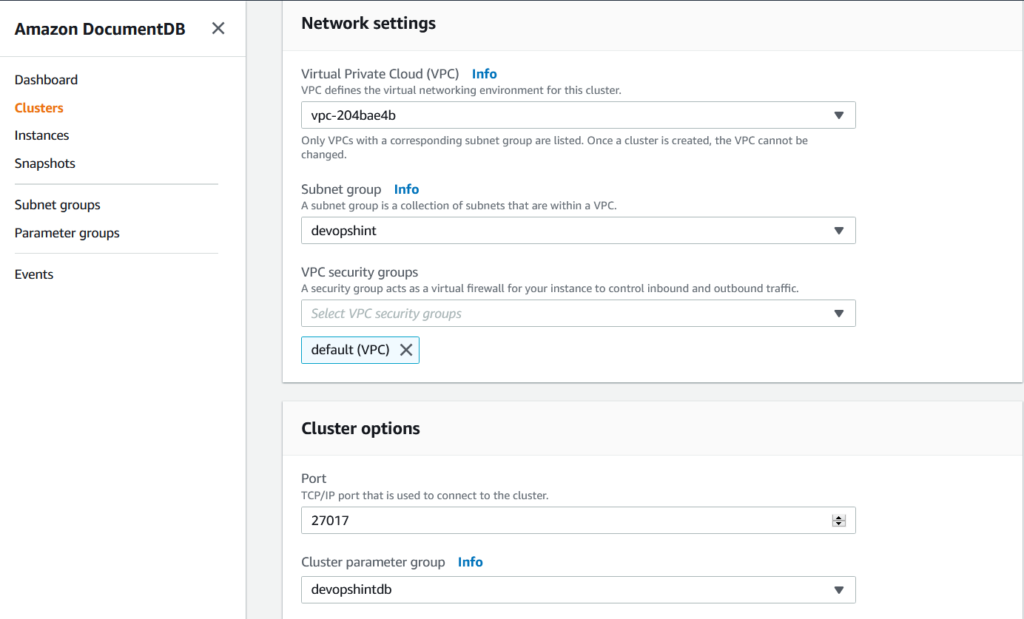
Task: Click the Cluster options heading
Action: pos(360,428)
